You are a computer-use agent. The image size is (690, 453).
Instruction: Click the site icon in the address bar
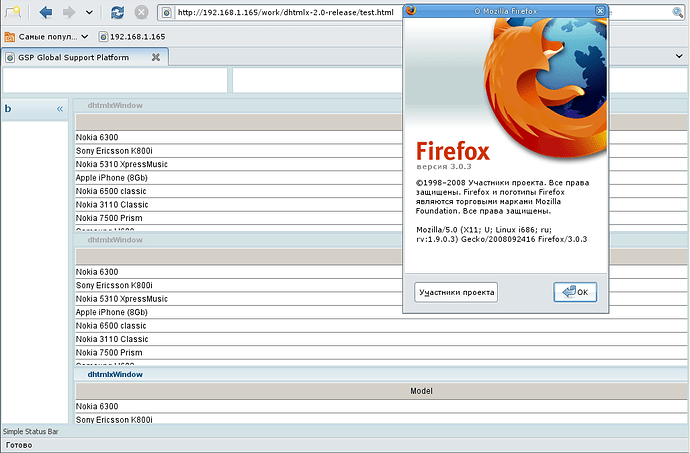166,13
